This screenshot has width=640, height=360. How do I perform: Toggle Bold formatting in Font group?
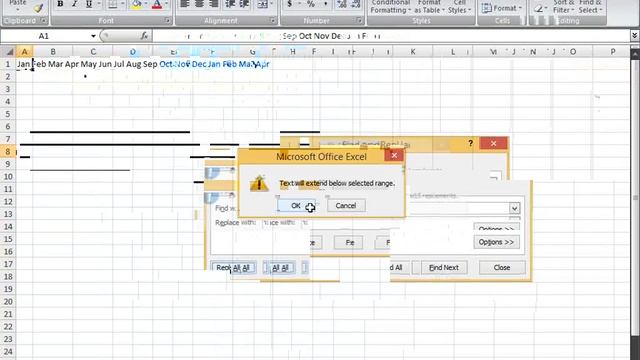click(x=60, y=4)
